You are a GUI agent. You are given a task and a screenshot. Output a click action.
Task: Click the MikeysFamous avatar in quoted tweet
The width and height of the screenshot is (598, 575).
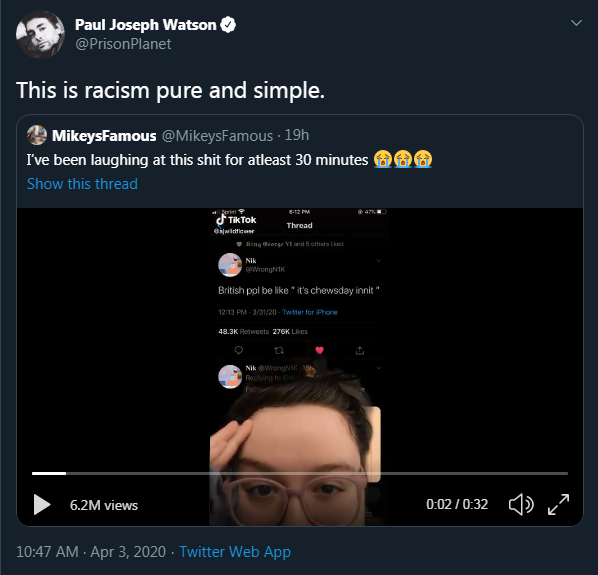37,135
